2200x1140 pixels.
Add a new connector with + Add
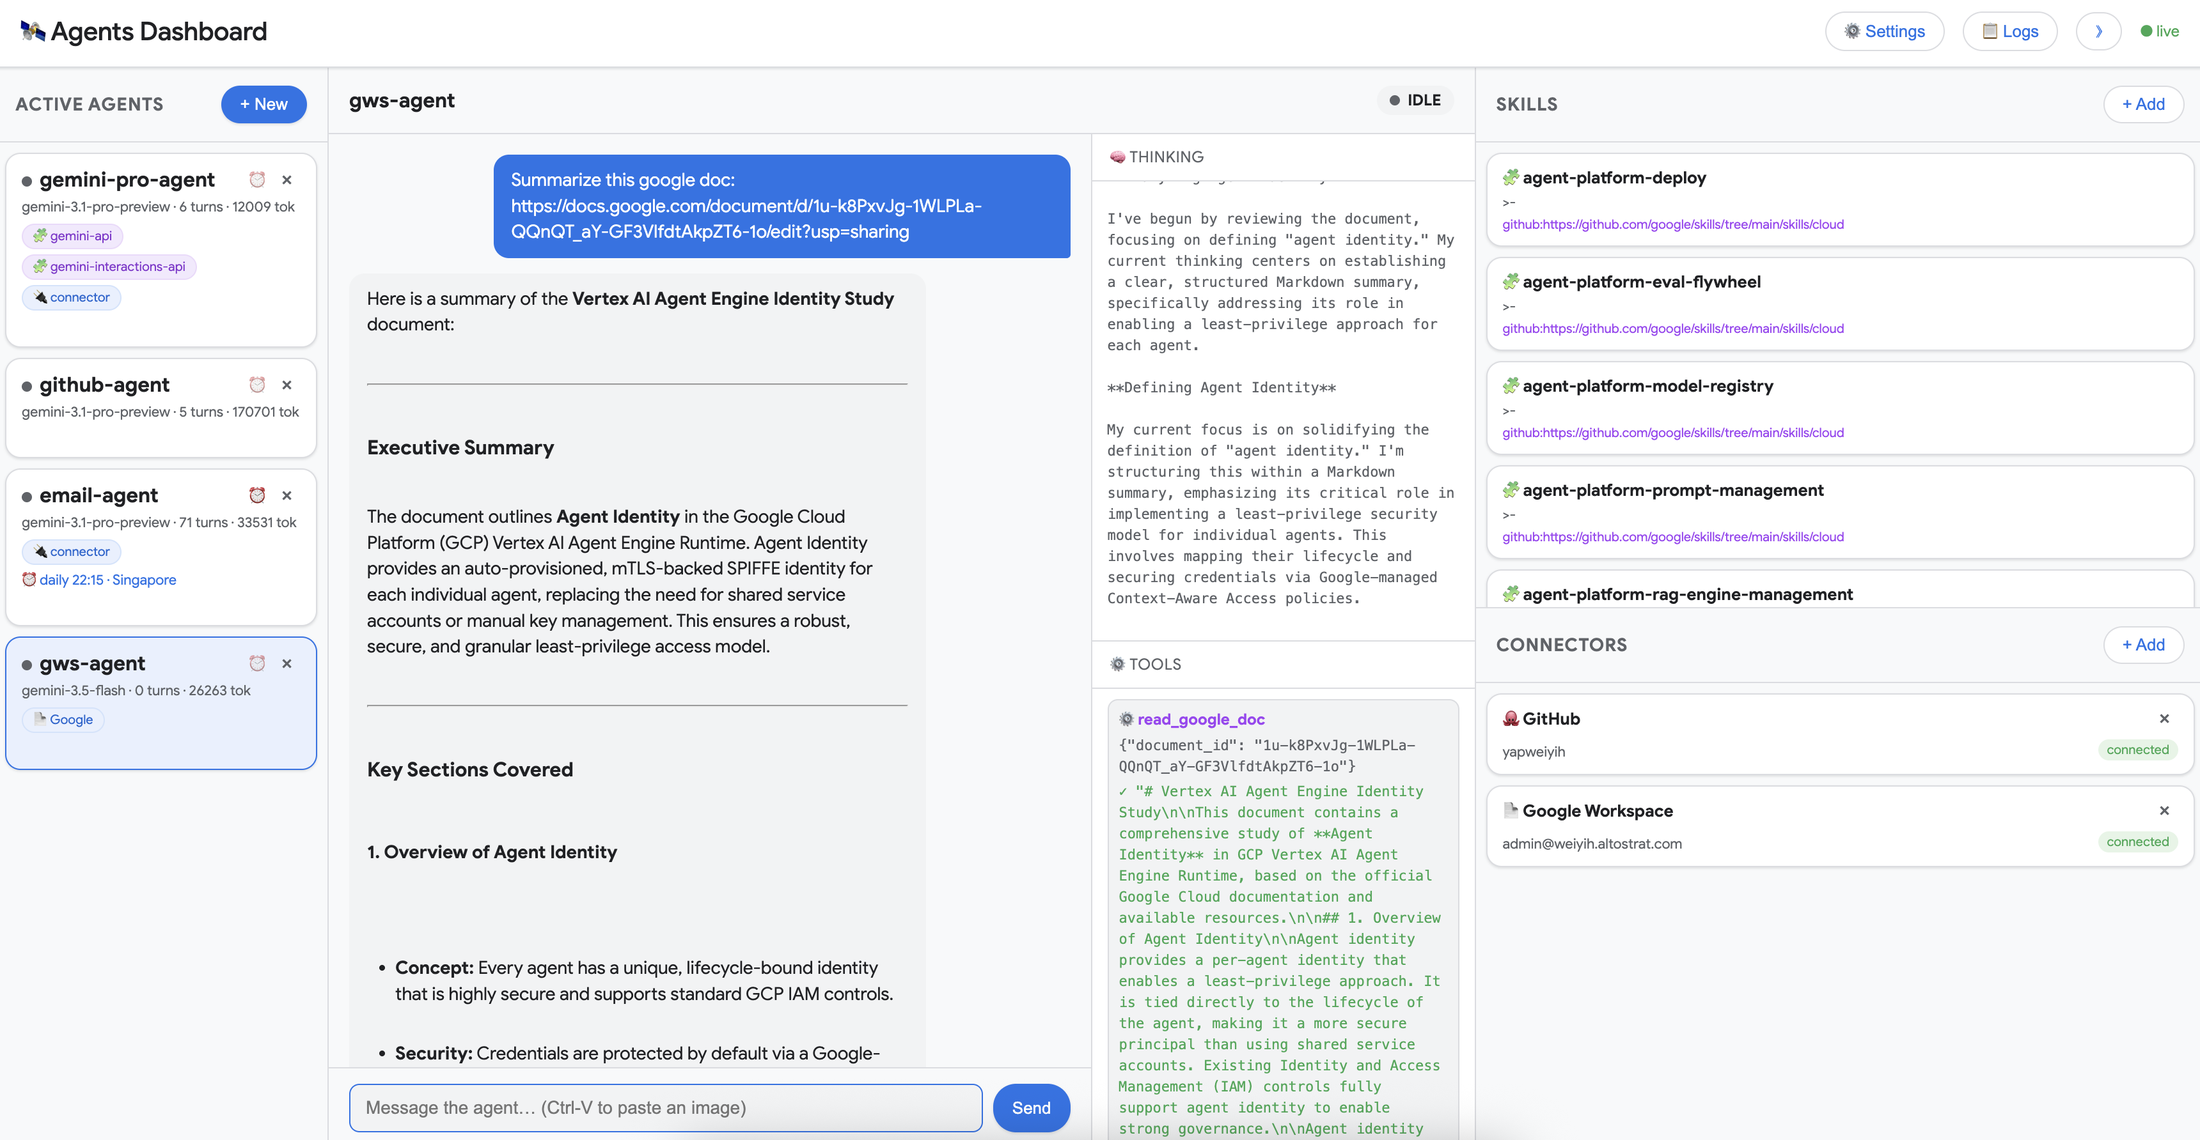click(x=2143, y=645)
